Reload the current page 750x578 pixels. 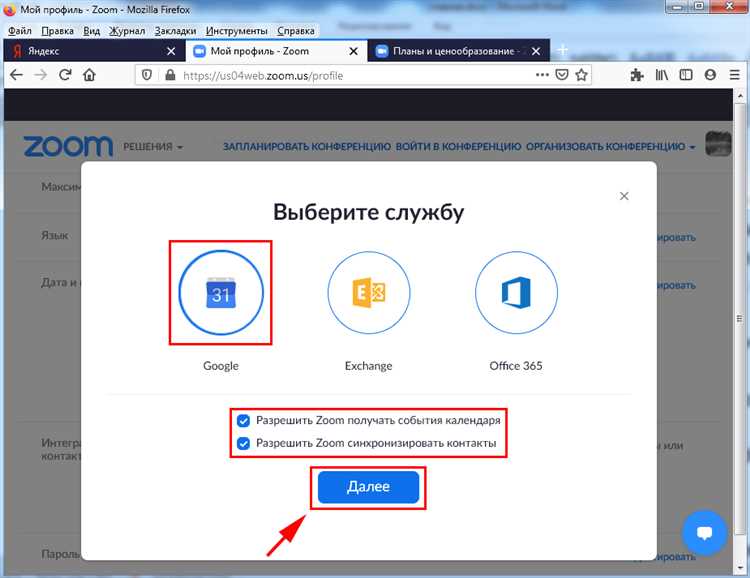[65, 75]
